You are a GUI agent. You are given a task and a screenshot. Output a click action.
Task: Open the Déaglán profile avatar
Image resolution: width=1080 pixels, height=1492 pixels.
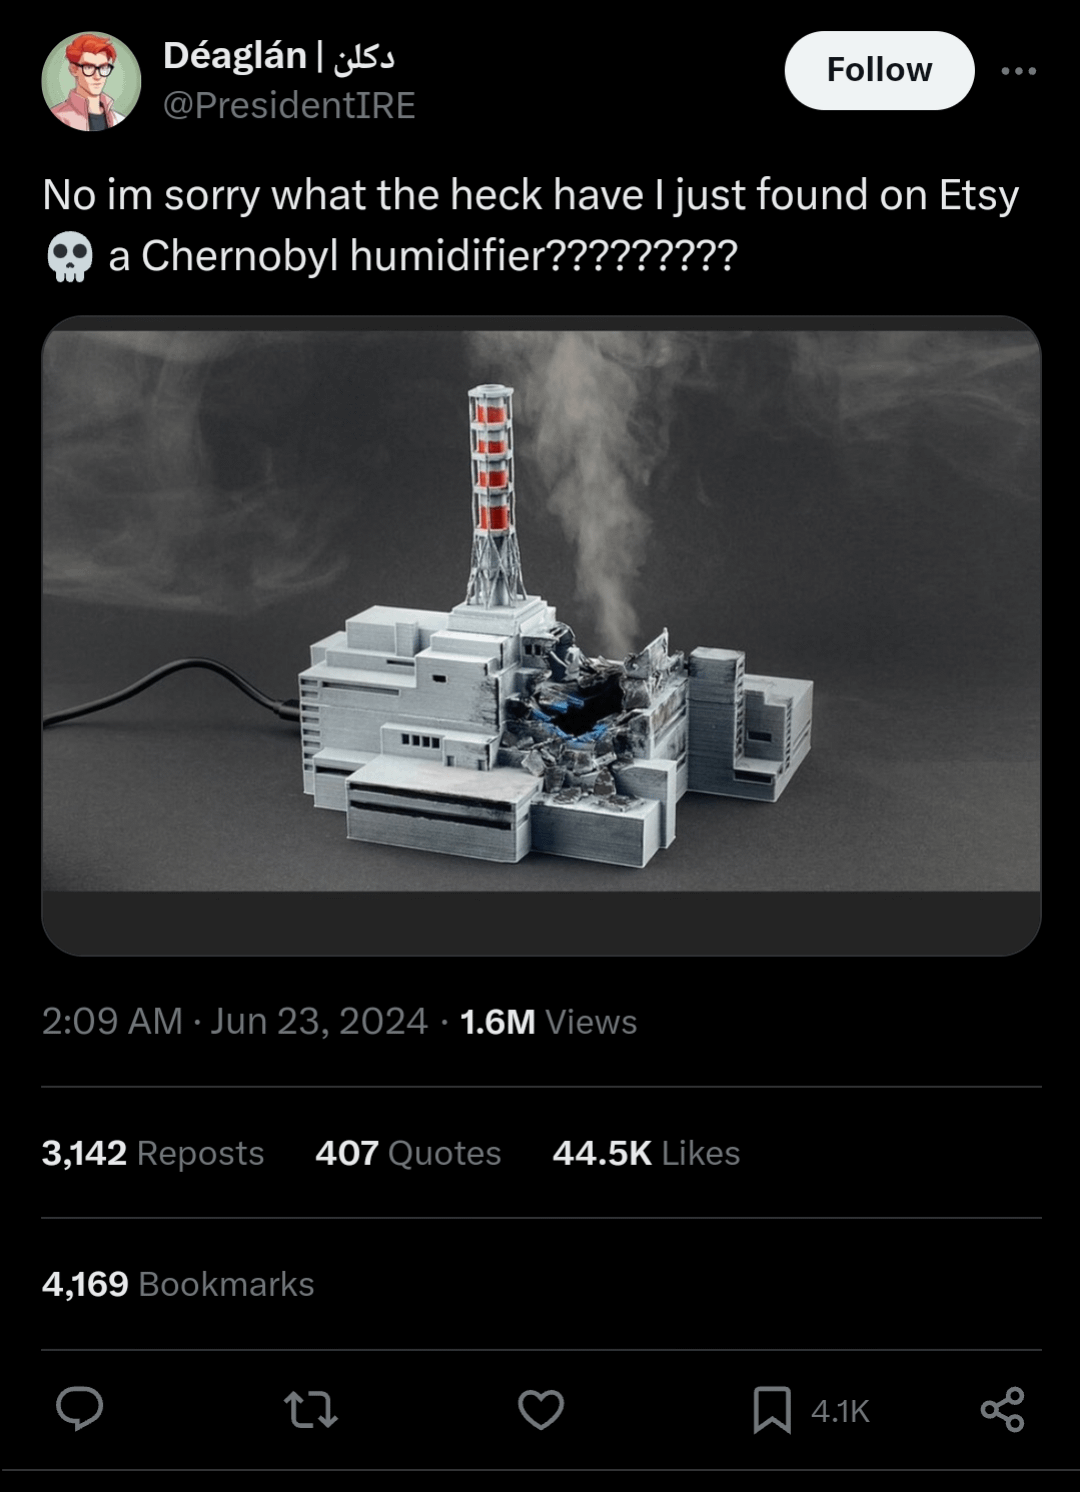[x=91, y=81]
